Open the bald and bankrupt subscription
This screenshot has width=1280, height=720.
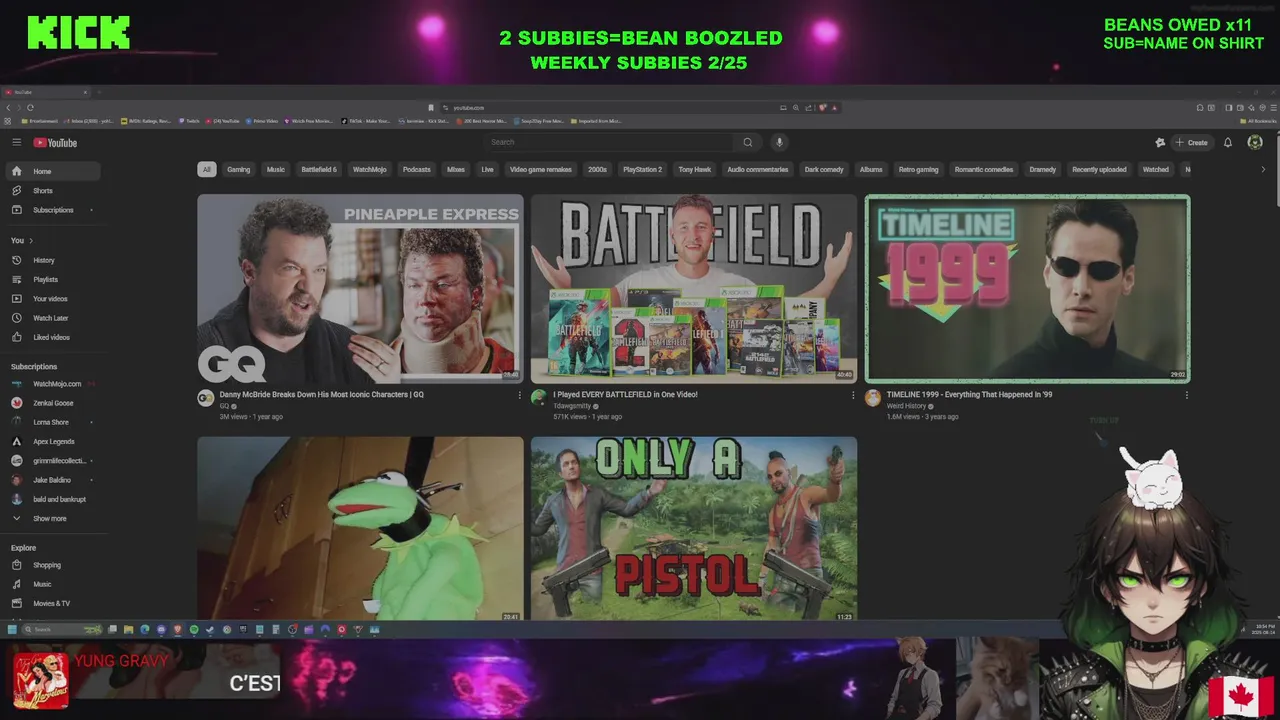pos(52,499)
